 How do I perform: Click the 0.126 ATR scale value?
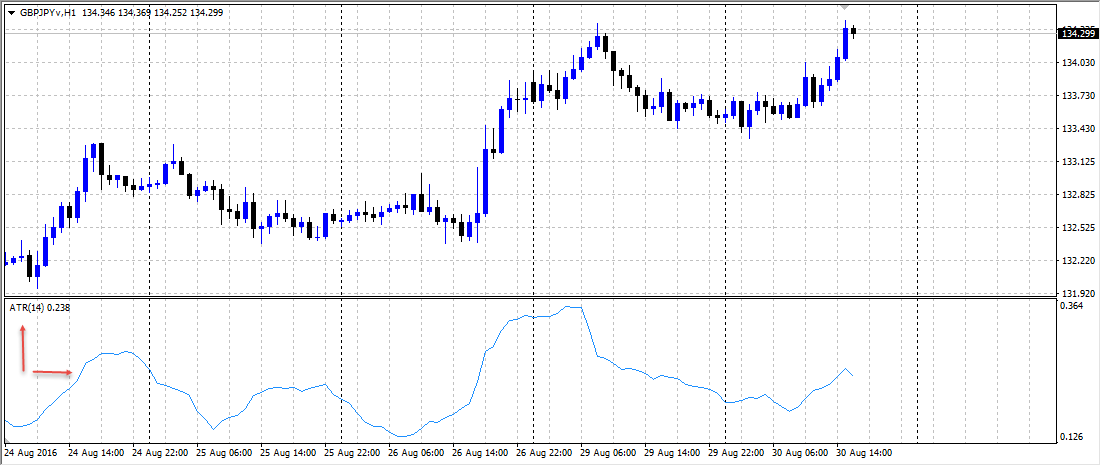(x=1072, y=437)
